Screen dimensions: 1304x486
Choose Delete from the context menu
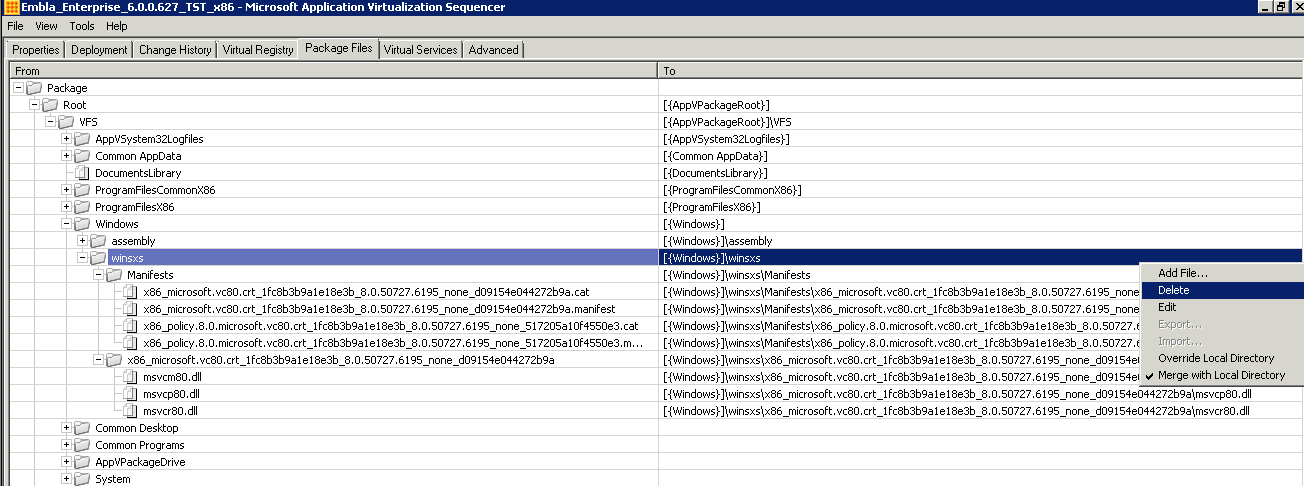(x=1173, y=290)
